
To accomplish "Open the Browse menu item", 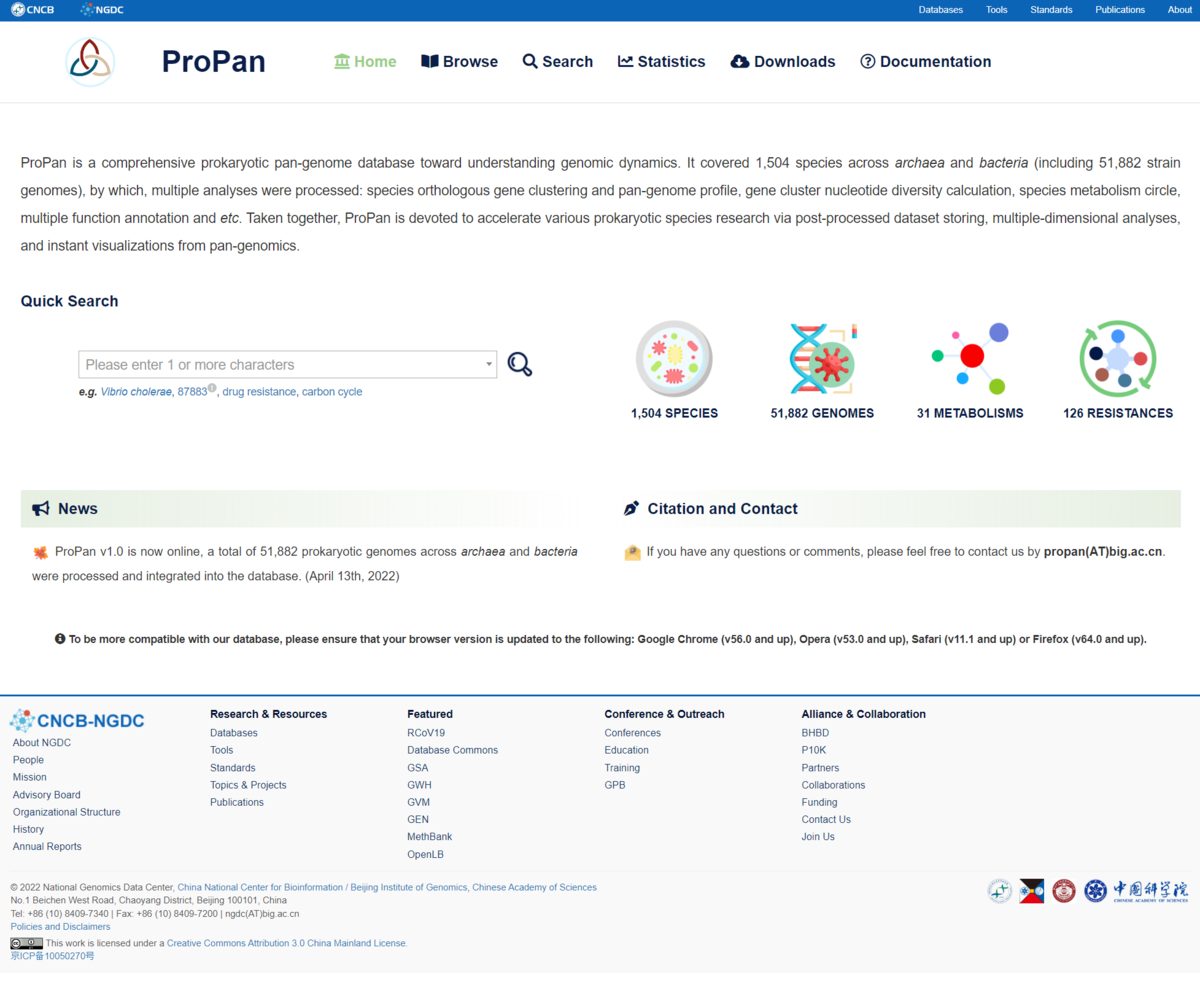I will 459,61.
